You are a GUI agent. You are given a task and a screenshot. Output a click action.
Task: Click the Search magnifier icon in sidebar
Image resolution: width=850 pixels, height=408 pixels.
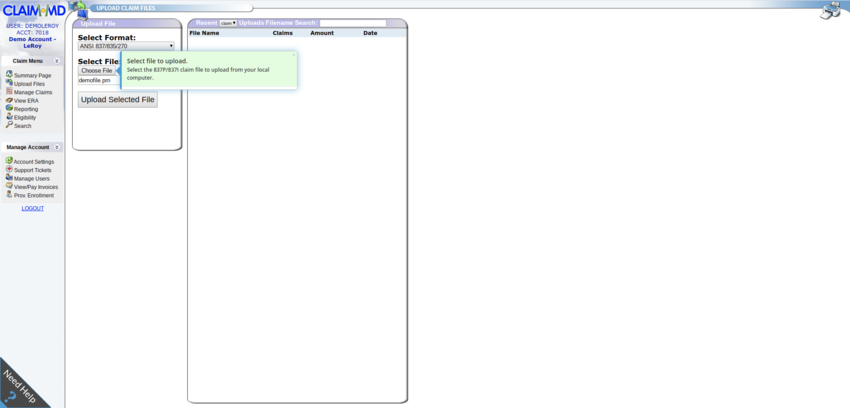9,126
